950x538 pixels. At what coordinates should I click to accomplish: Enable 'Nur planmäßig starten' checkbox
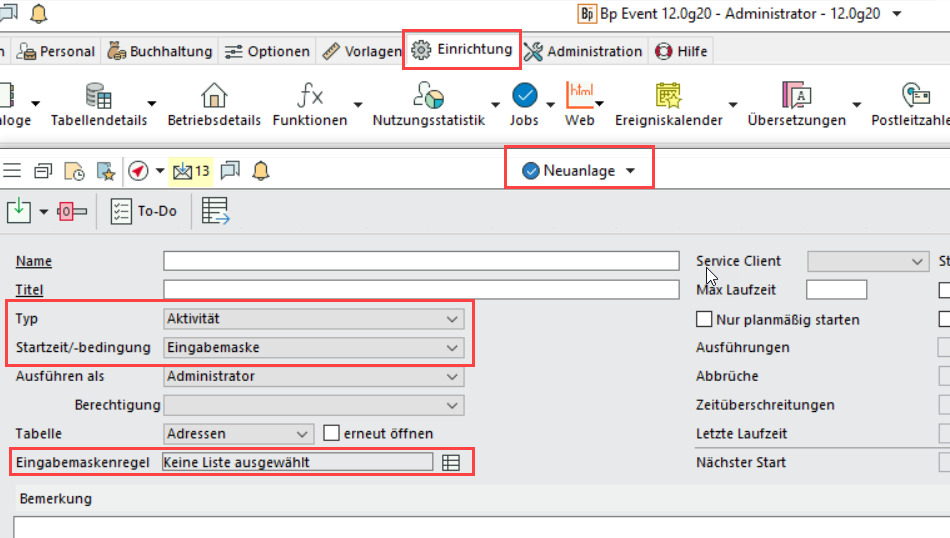(704, 320)
